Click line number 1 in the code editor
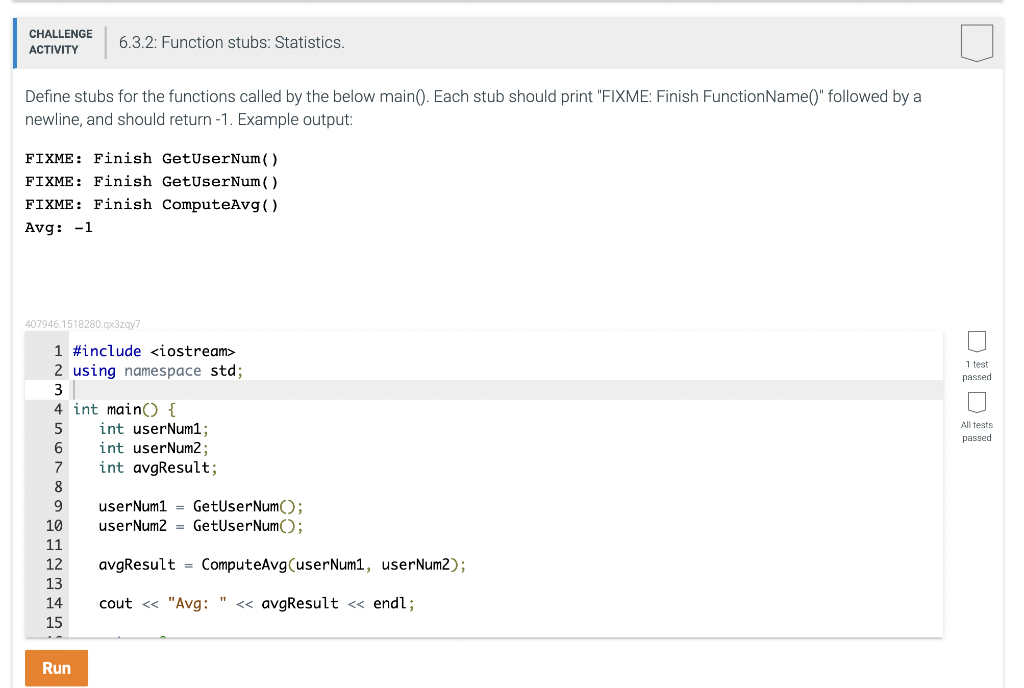The image size is (1024, 688). (x=57, y=351)
